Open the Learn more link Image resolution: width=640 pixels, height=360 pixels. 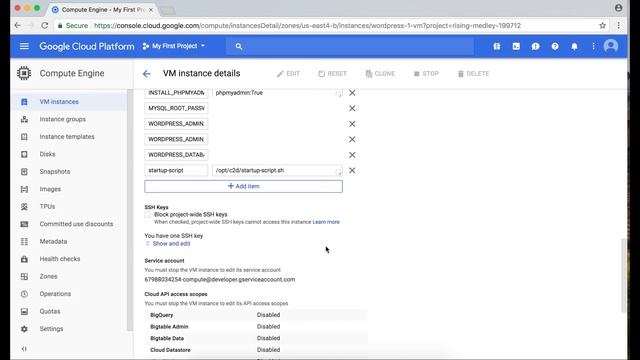coord(326,222)
